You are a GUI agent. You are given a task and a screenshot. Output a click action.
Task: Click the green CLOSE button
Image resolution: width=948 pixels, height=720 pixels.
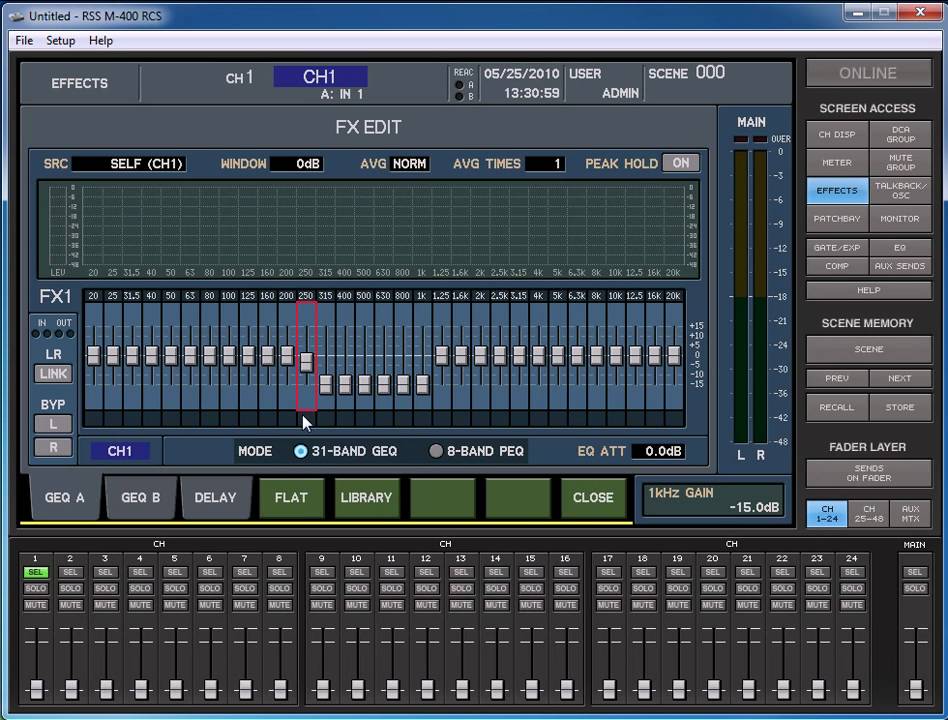coord(593,498)
